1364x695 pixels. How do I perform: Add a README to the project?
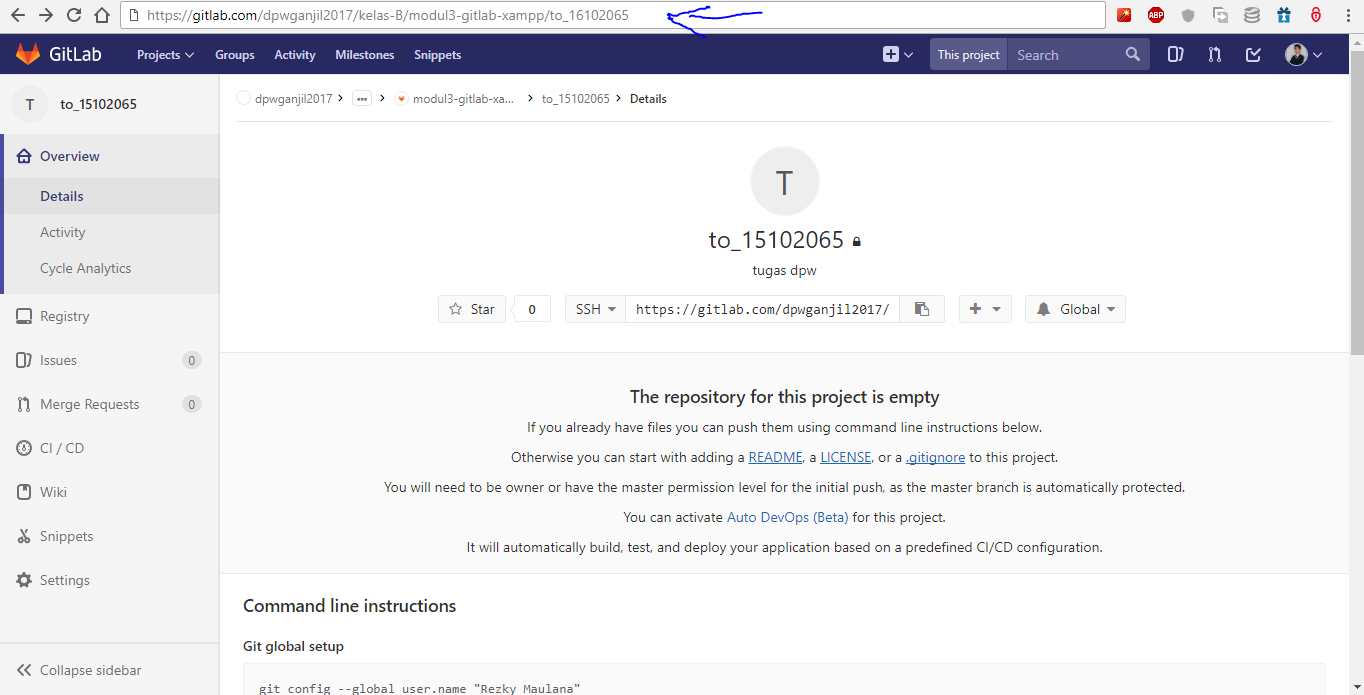pos(775,457)
